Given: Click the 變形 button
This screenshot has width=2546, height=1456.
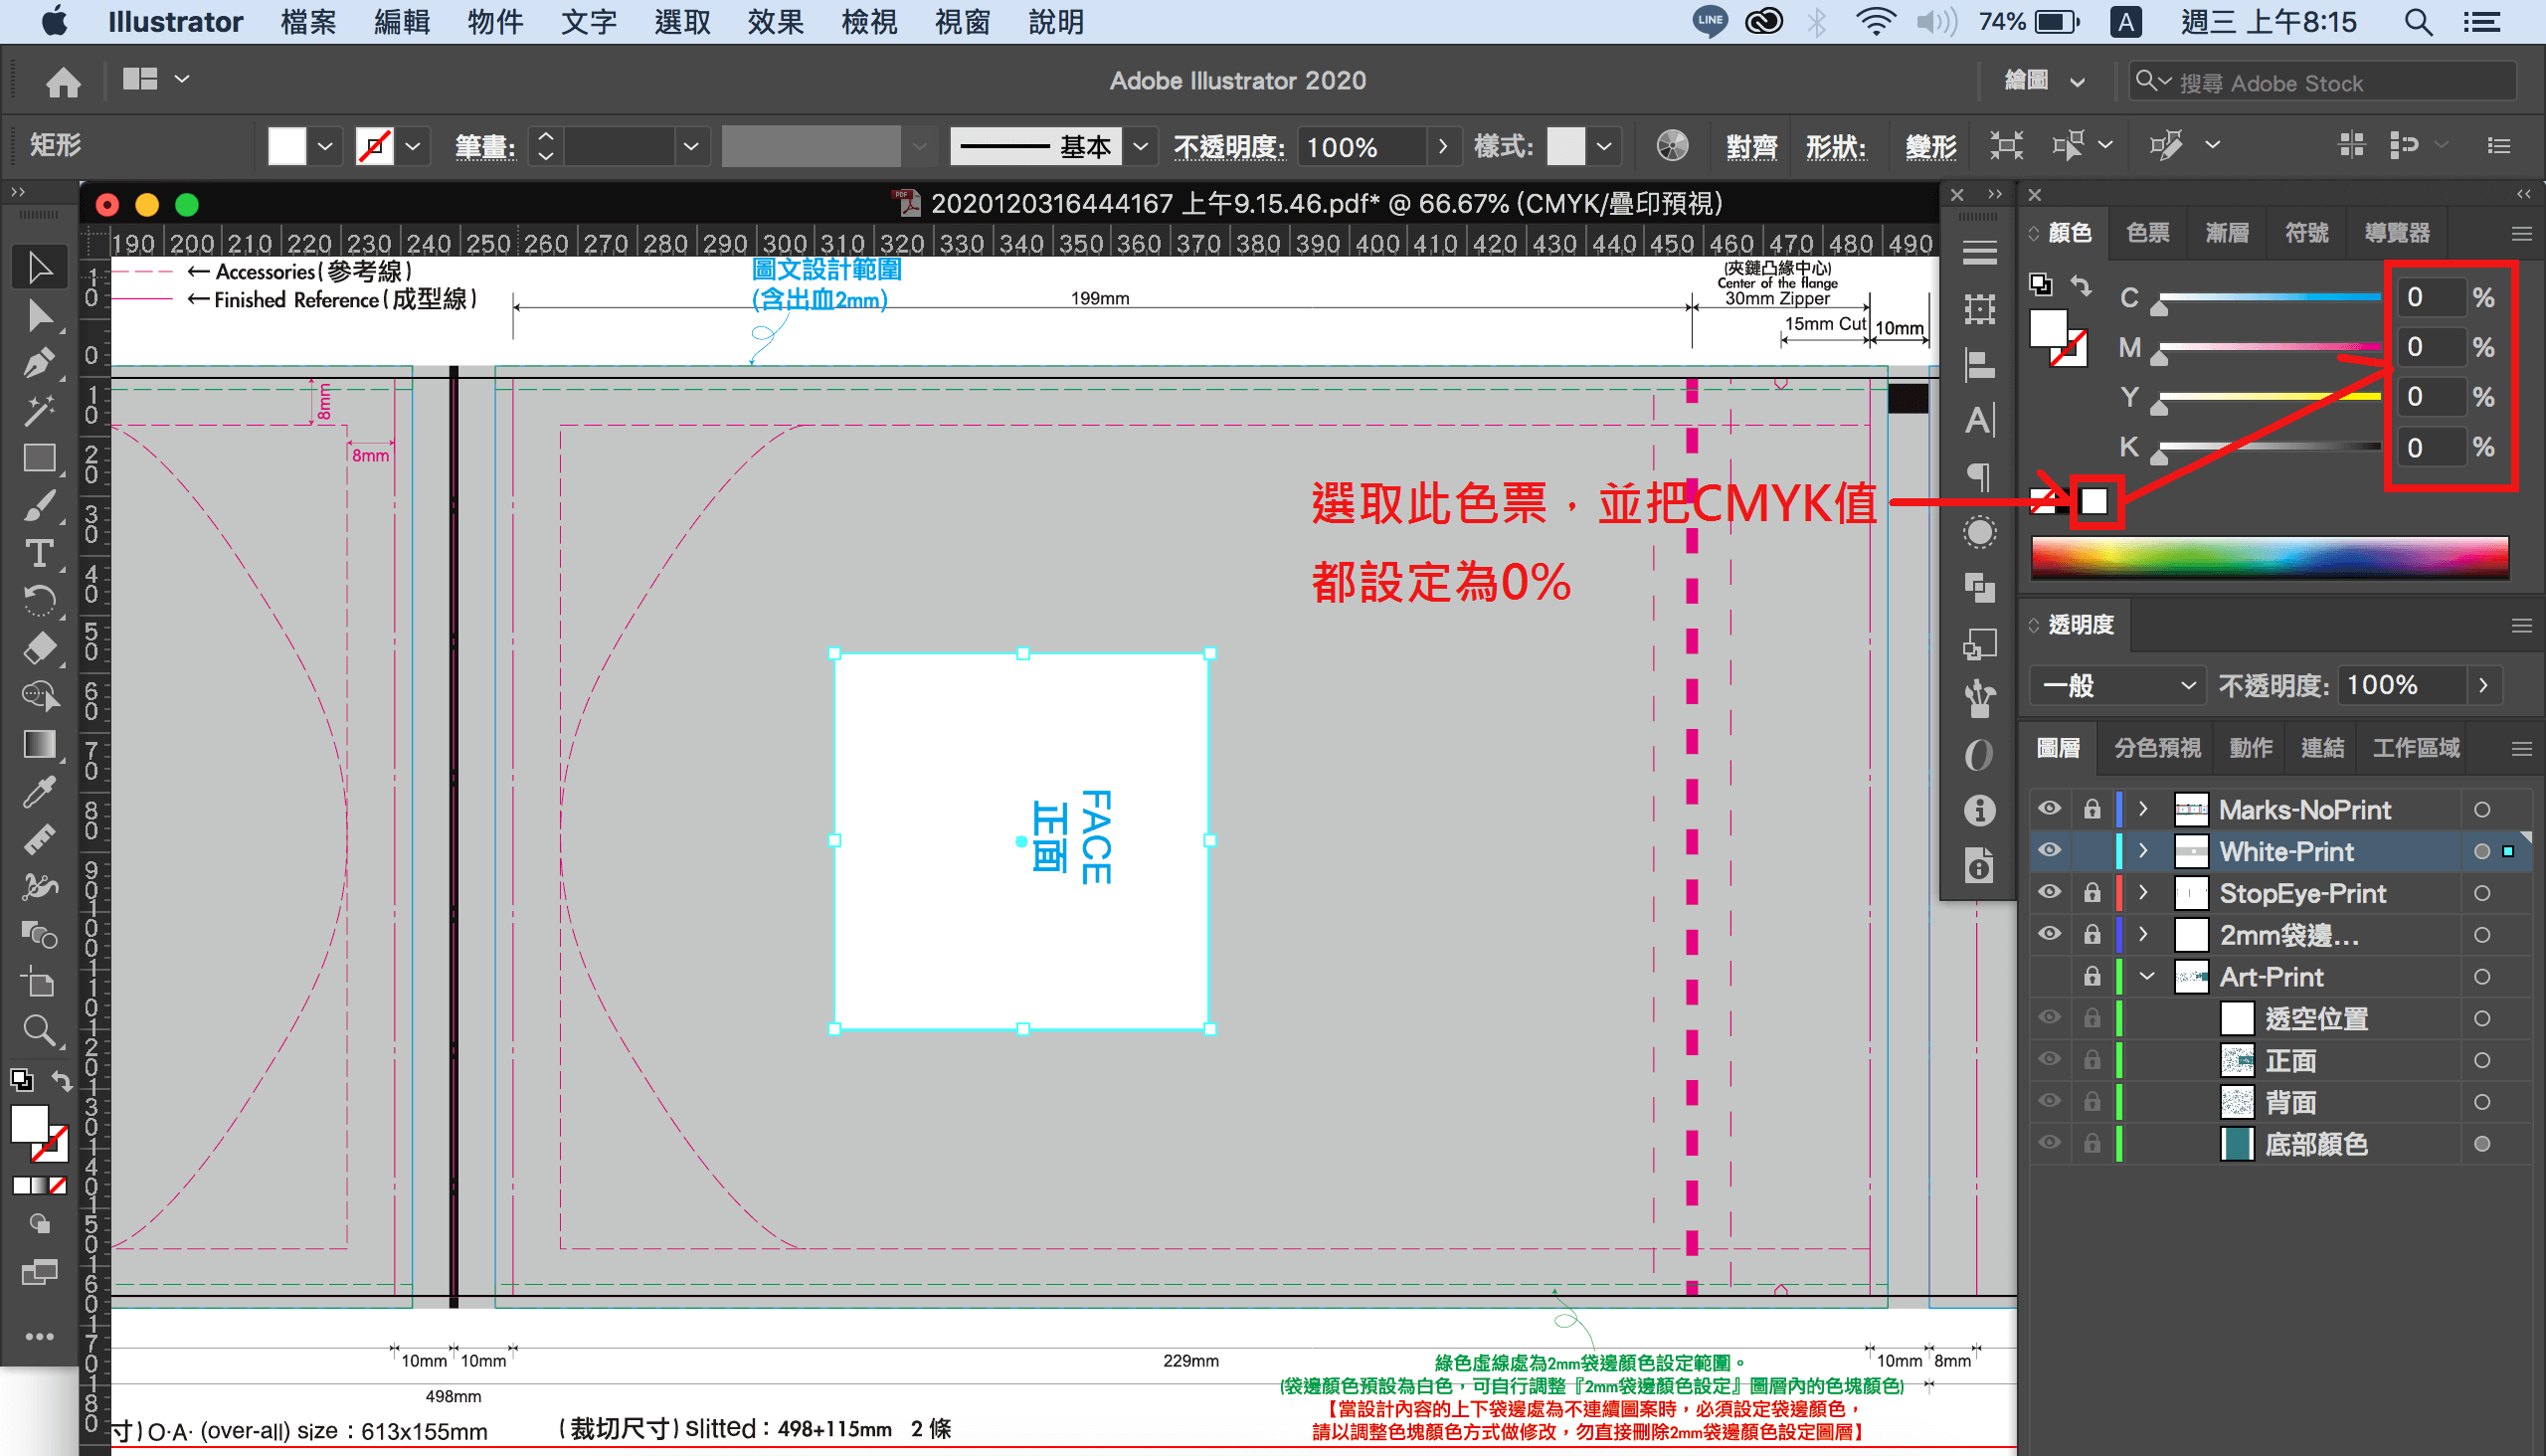Looking at the screenshot, I should pos(1929,147).
